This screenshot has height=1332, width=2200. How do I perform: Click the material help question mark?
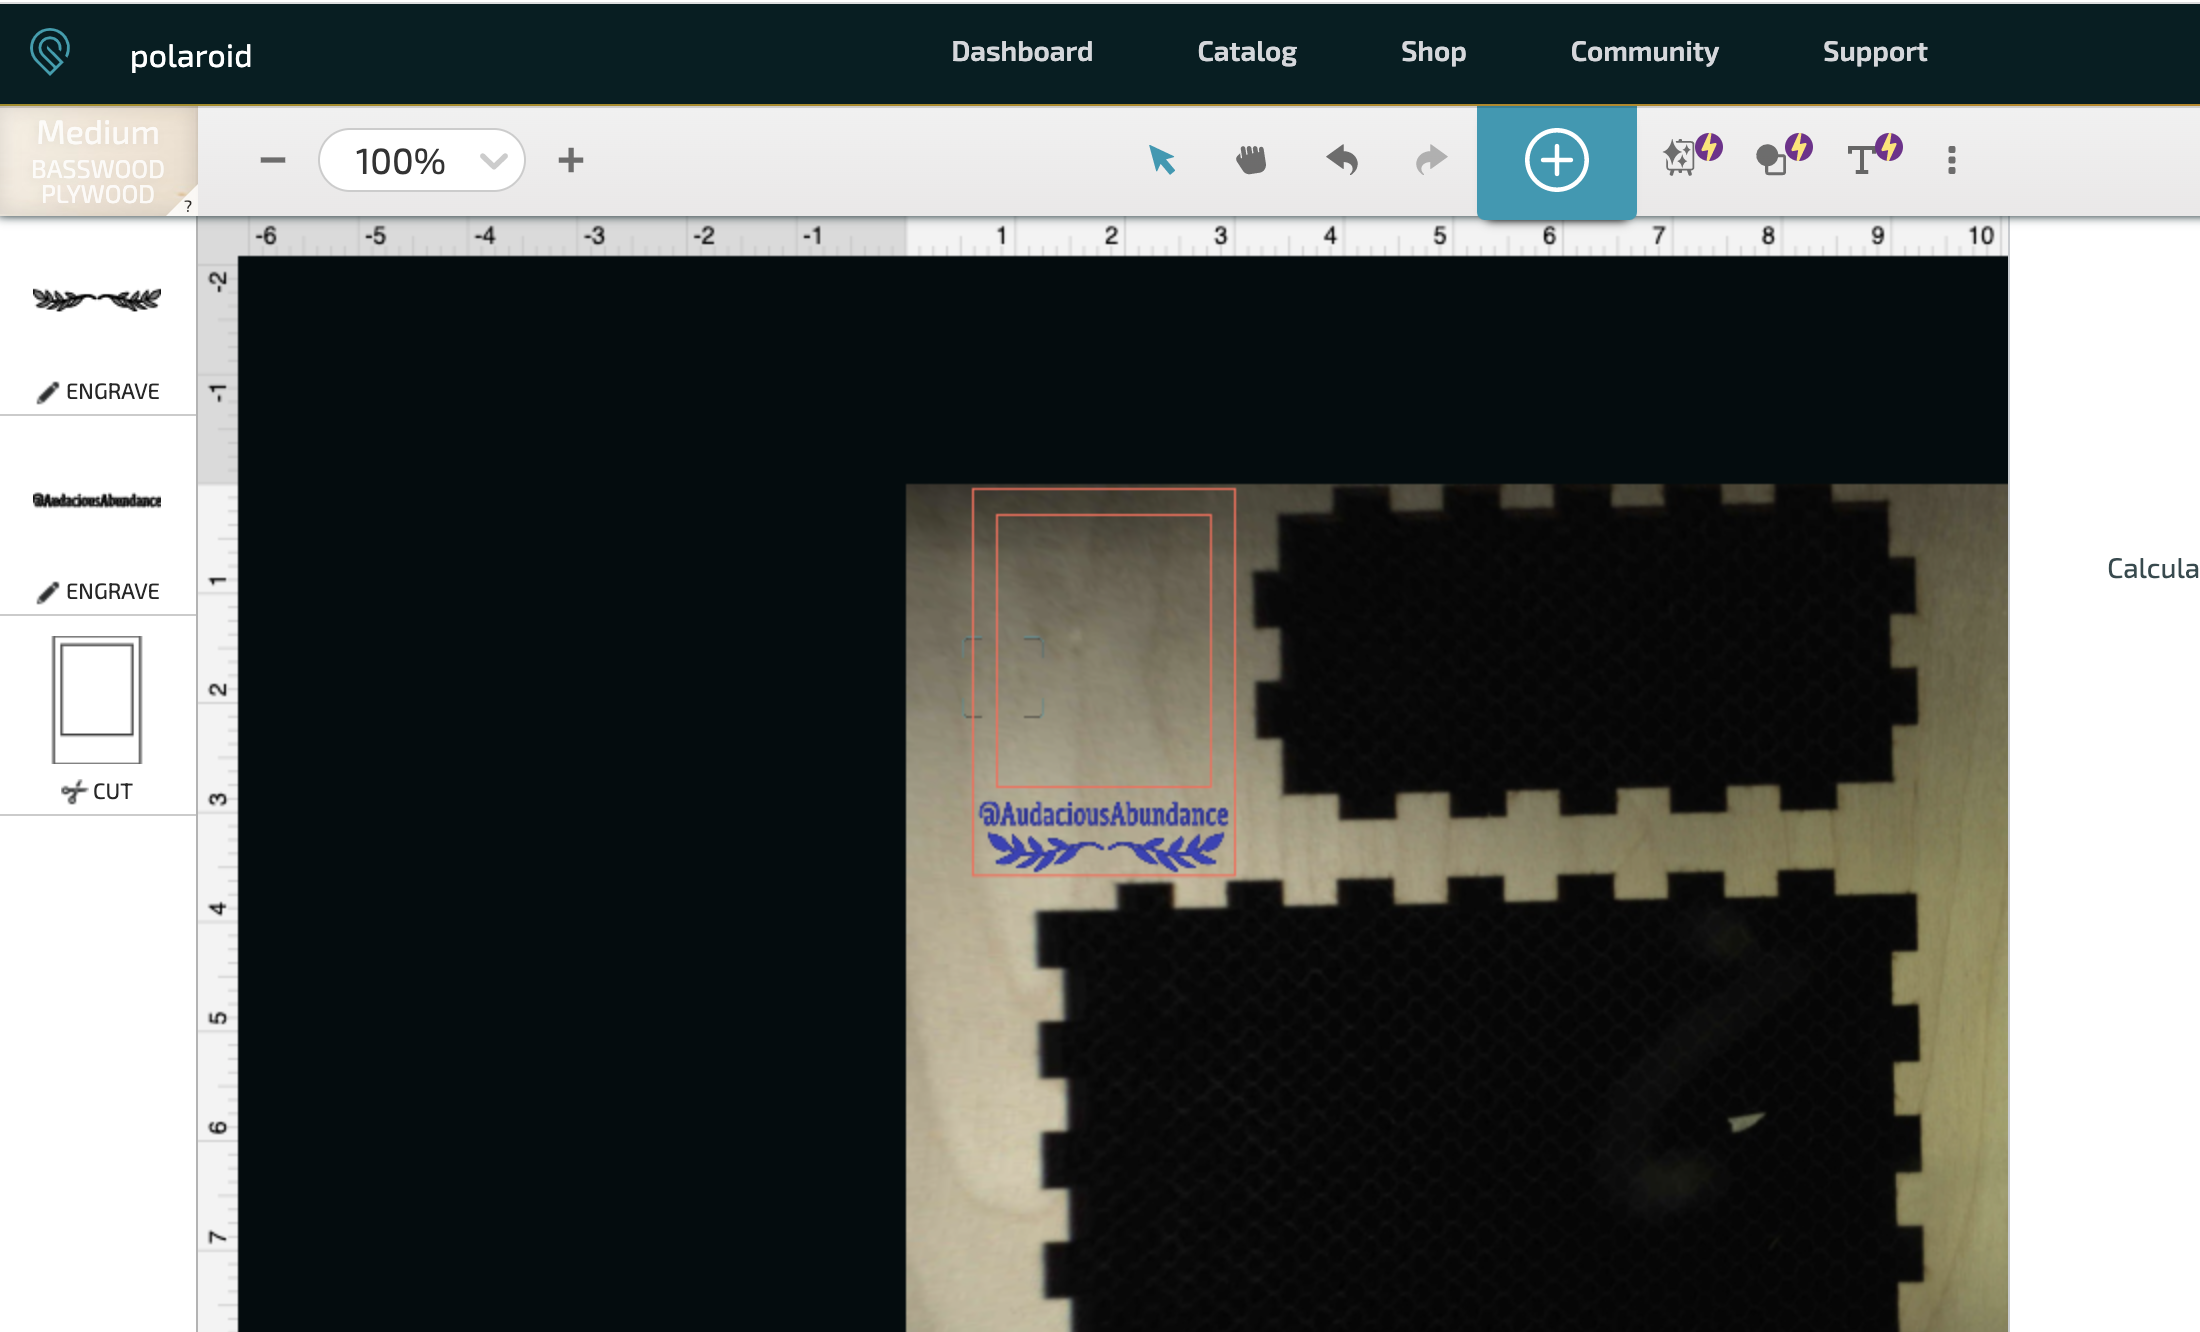pyautogui.click(x=186, y=206)
